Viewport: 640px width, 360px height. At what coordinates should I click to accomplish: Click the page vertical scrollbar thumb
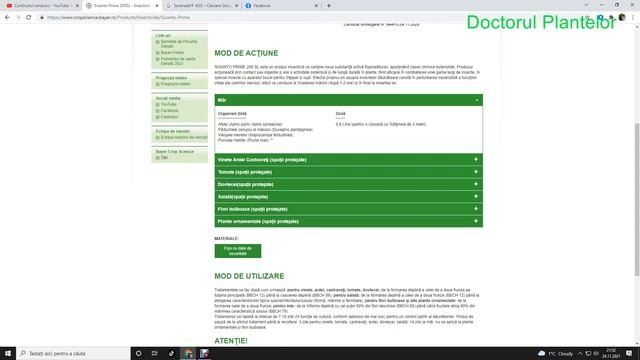coord(637,200)
